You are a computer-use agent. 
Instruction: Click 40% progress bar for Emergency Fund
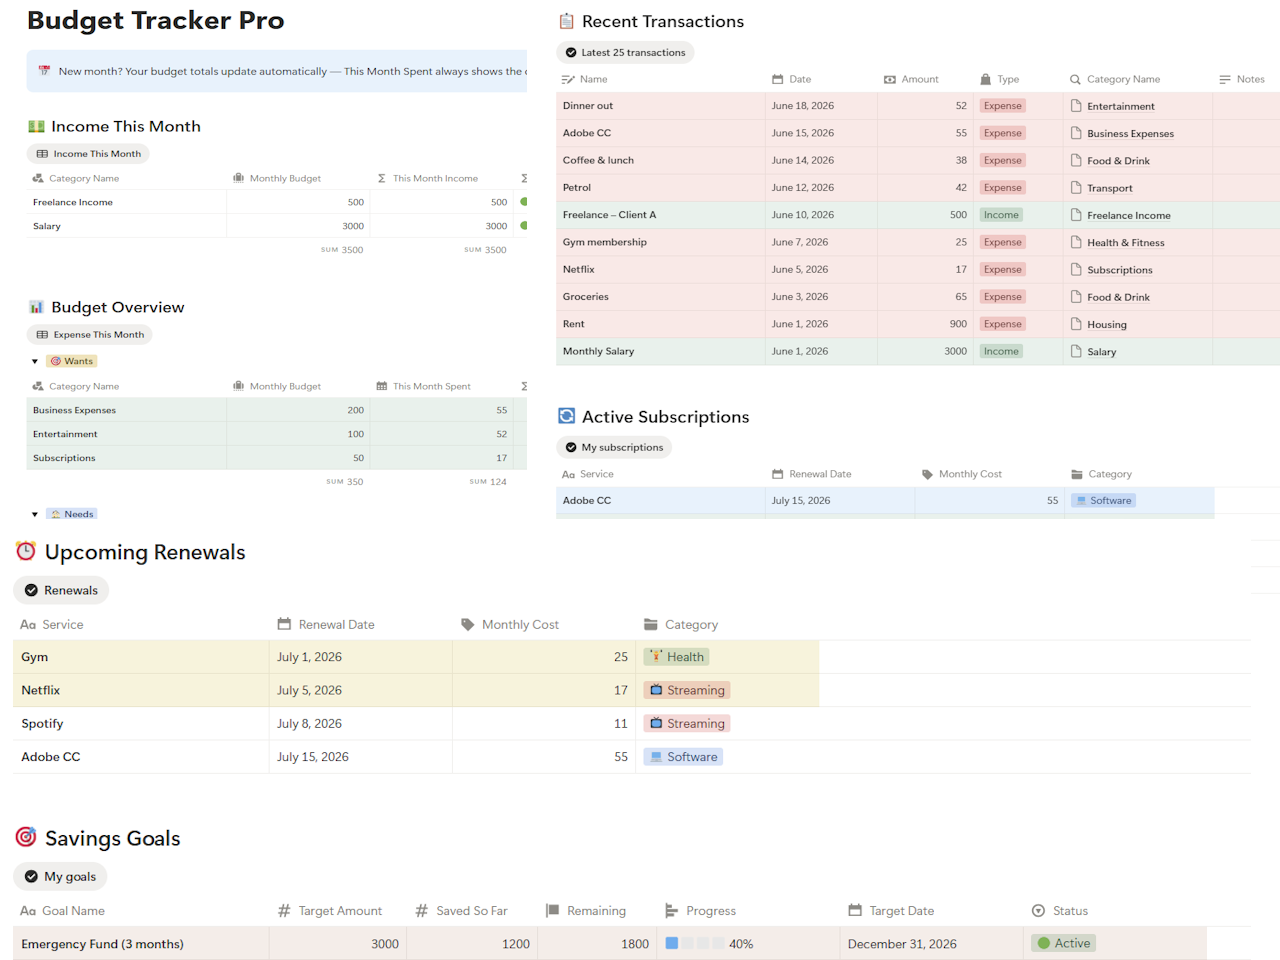(x=709, y=943)
